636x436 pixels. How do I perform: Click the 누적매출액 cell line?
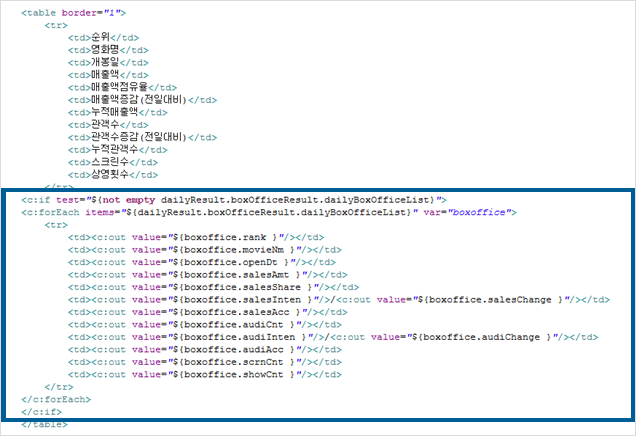(118, 113)
